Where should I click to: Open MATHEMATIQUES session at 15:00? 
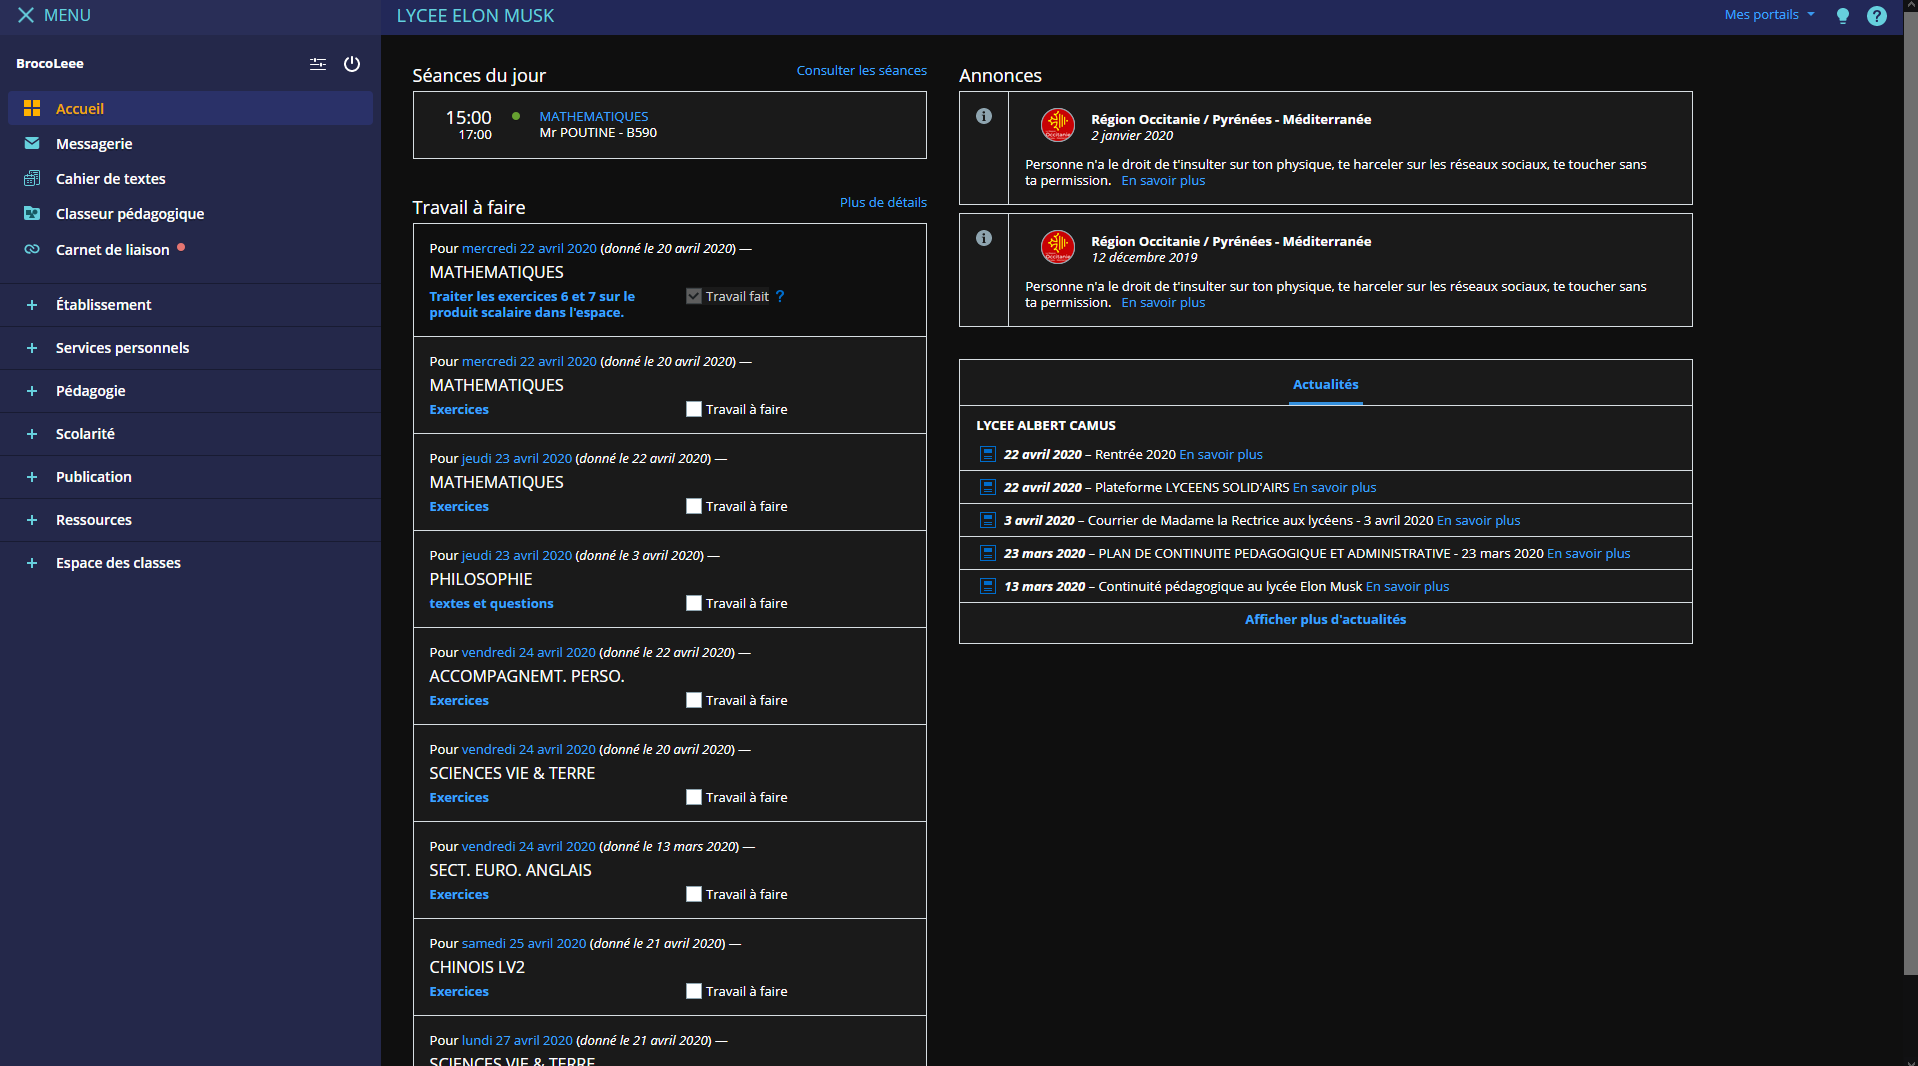click(x=593, y=117)
